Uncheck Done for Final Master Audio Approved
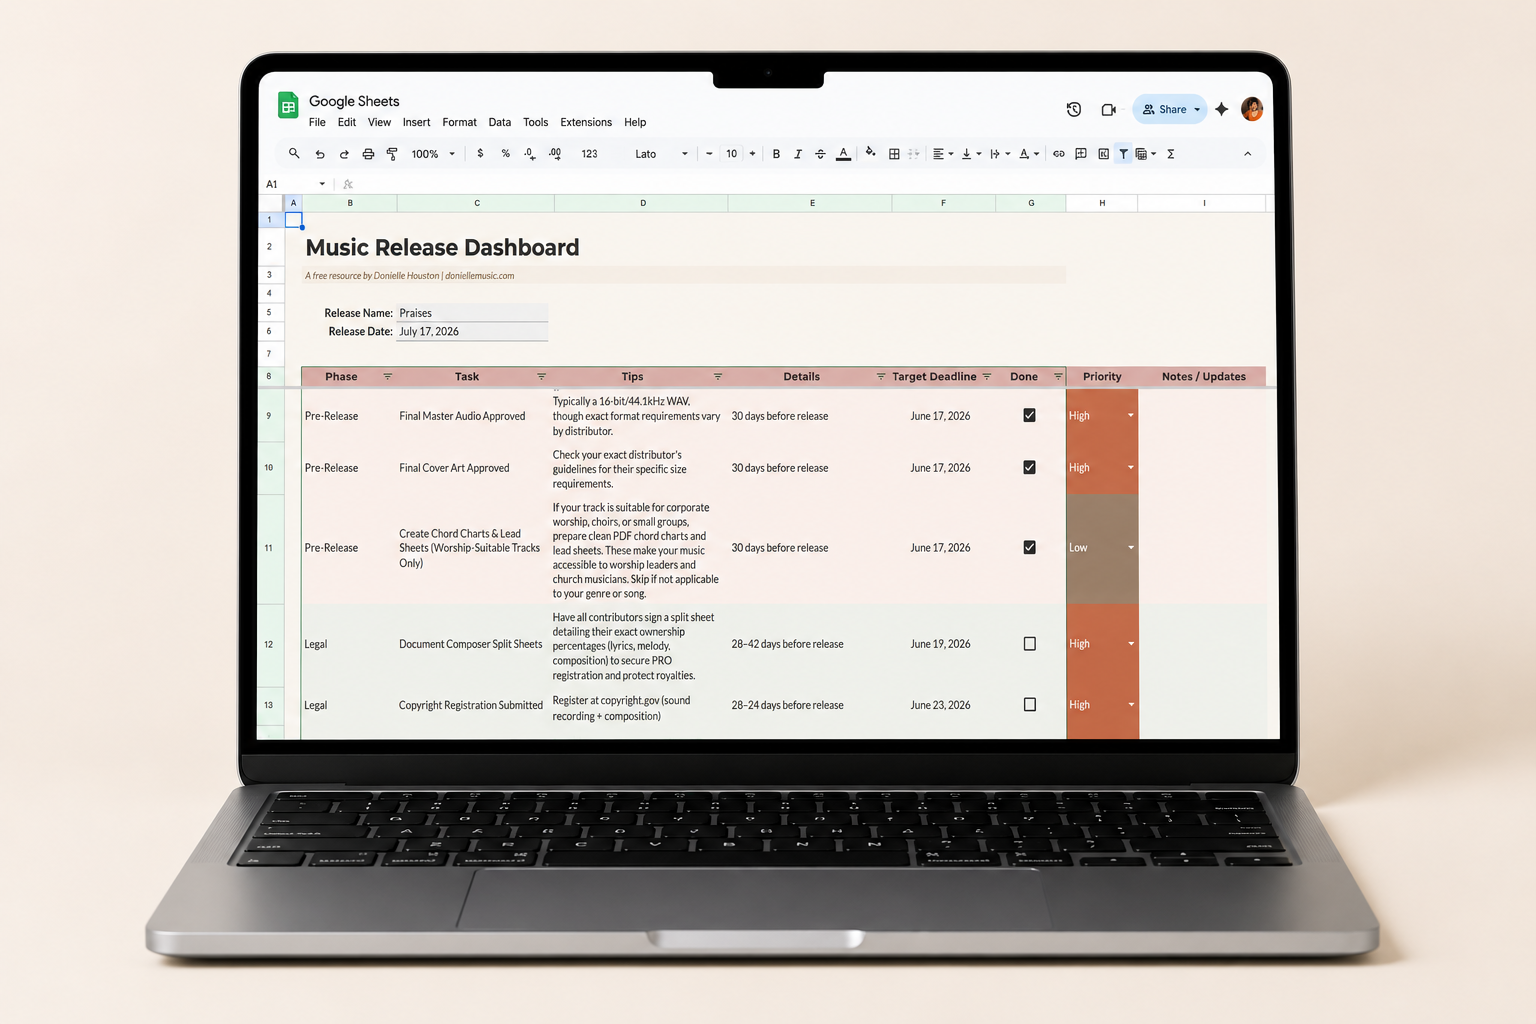Viewport: 1536px width, 1024px height. coord(1029,415)
